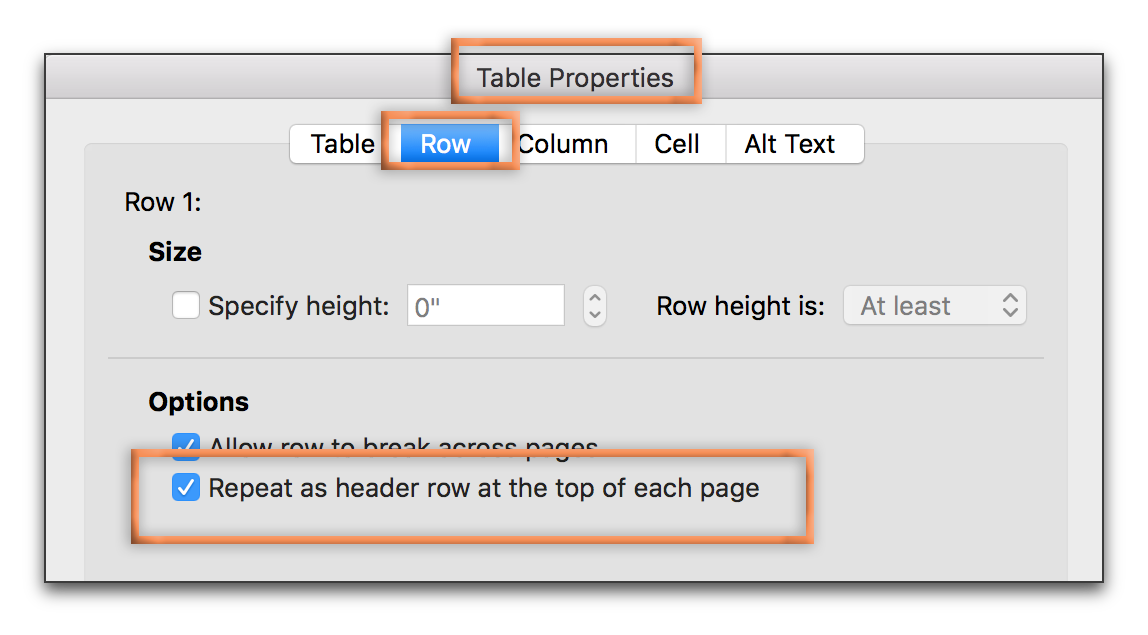The width and height of the screenshot is (1148, 635).
Task: Open the Alt Text tab
Action: coord(789,144)
